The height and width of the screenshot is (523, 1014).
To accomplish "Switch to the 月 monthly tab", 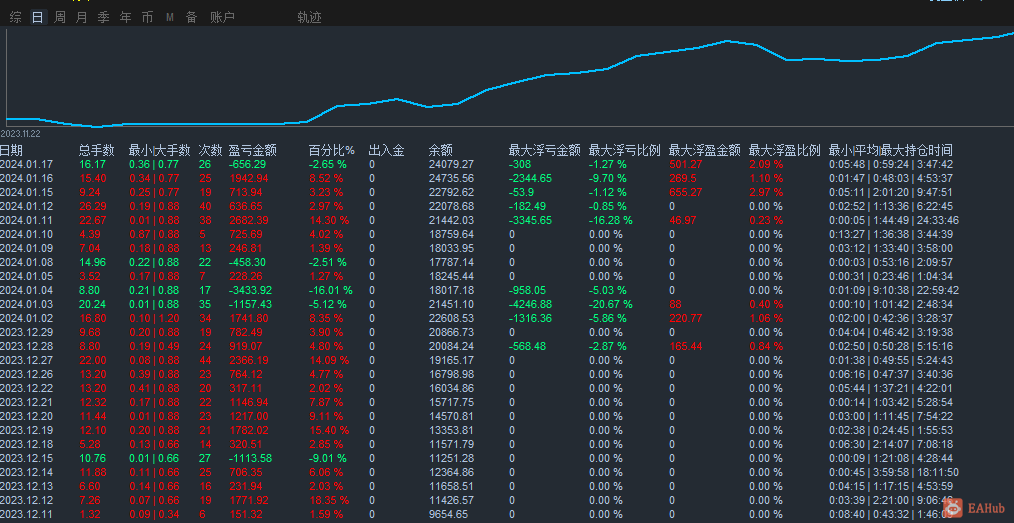I will click(82, 17).
